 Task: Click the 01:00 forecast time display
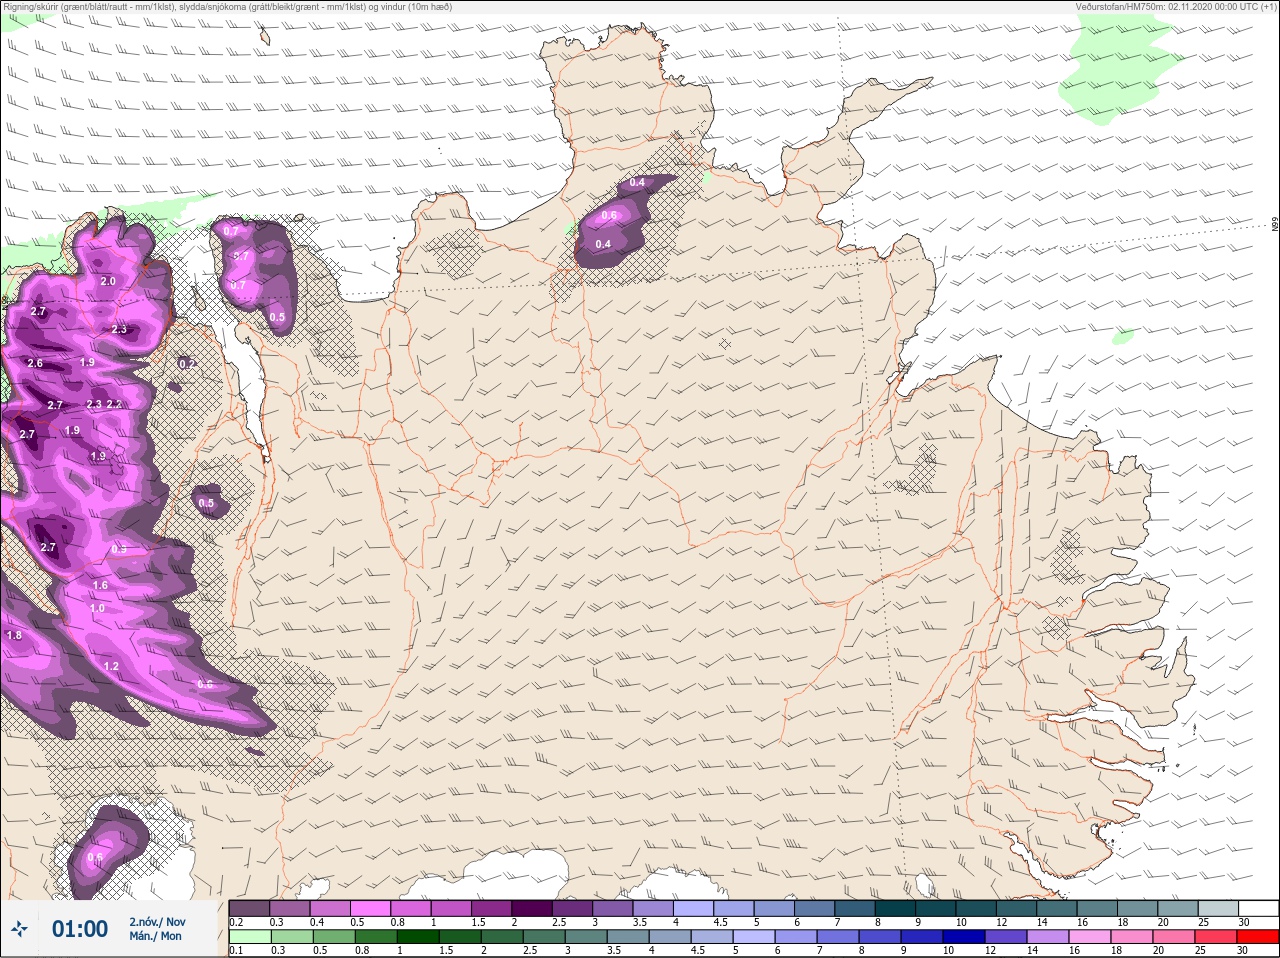pyautogui.click(x=80, y=929)
